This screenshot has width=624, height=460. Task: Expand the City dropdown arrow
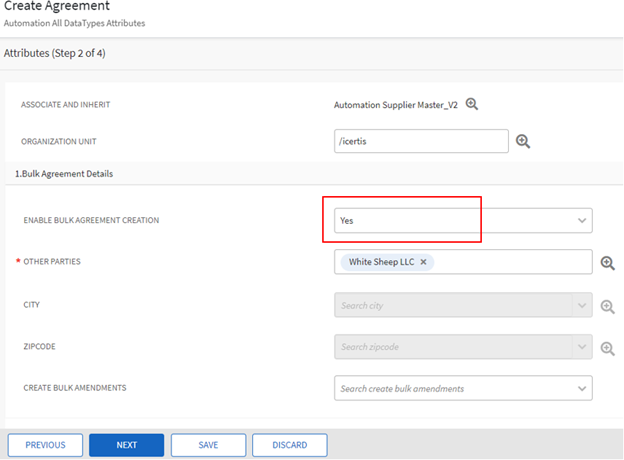[581, 306]
